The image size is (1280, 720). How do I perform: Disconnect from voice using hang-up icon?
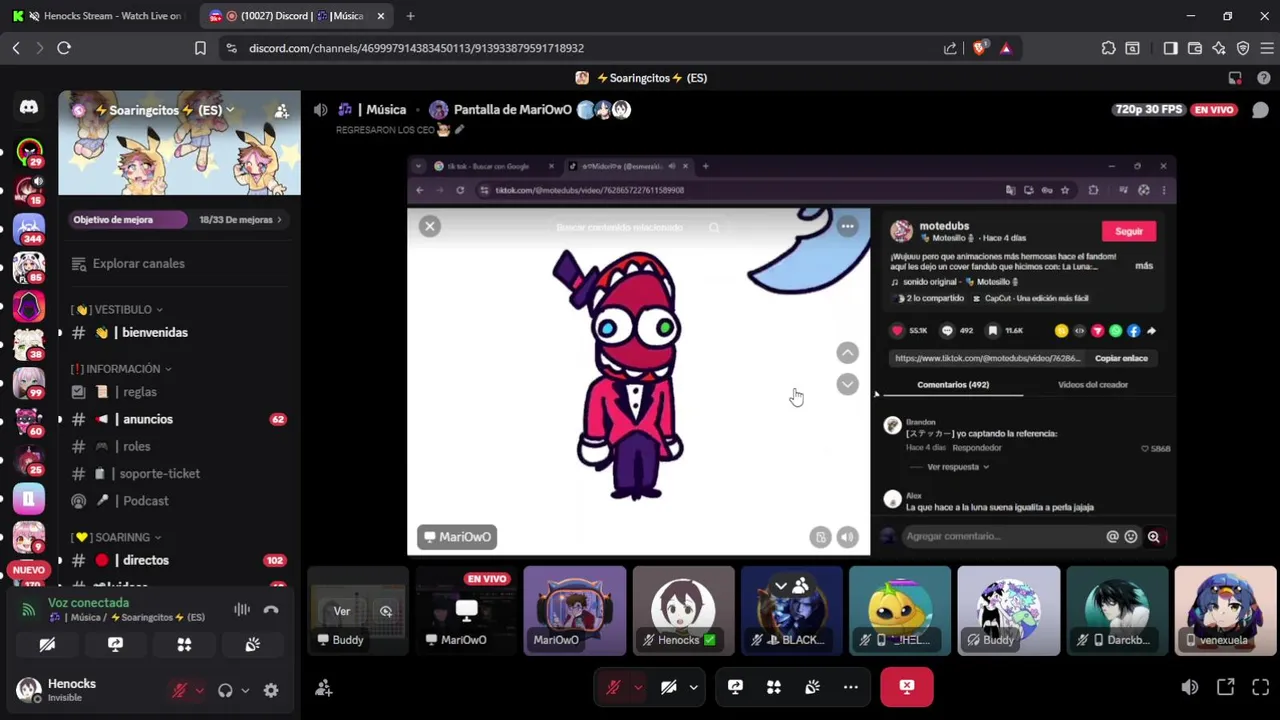pyautogui.click(x=271, y=609)
